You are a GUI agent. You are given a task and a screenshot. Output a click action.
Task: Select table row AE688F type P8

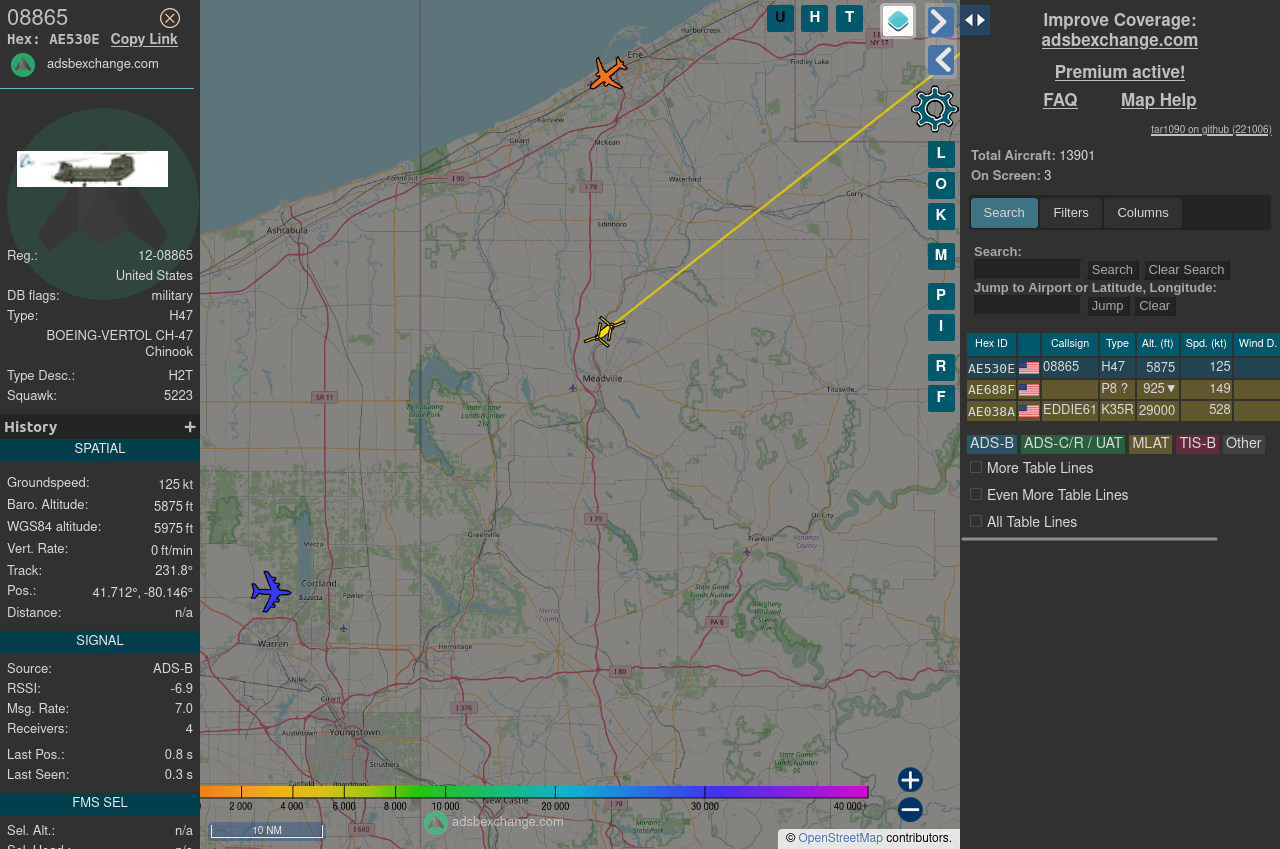[x=1123, y=390]
